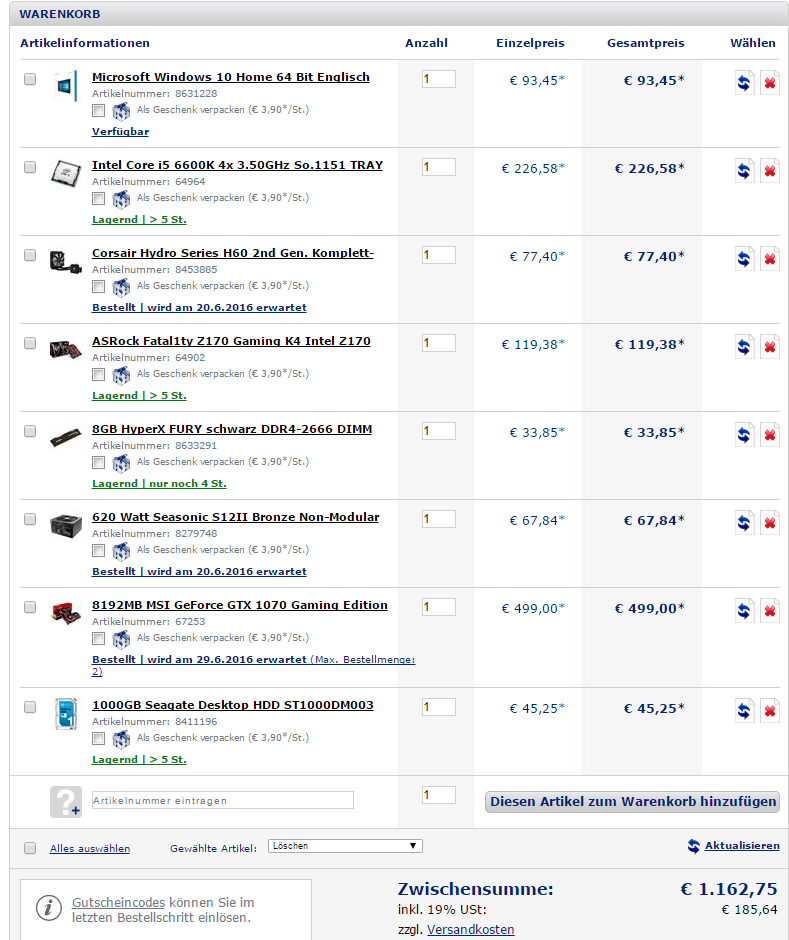Click refresh icon for Intel Core i5 6600K
The width and height of the screenshot is (789, 940).
(744, 171)
